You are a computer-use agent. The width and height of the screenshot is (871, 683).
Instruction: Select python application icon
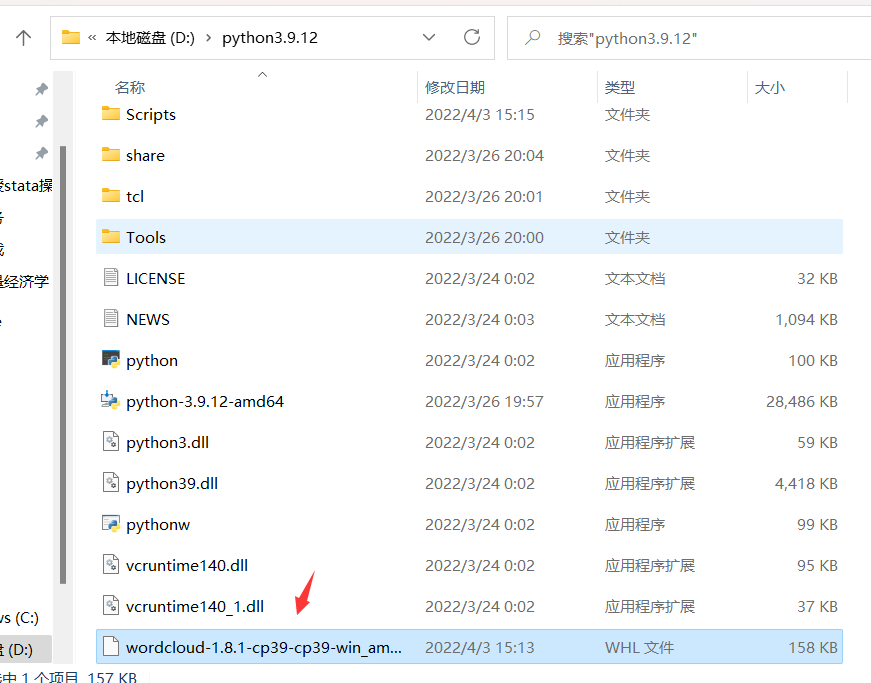(111, 359)
